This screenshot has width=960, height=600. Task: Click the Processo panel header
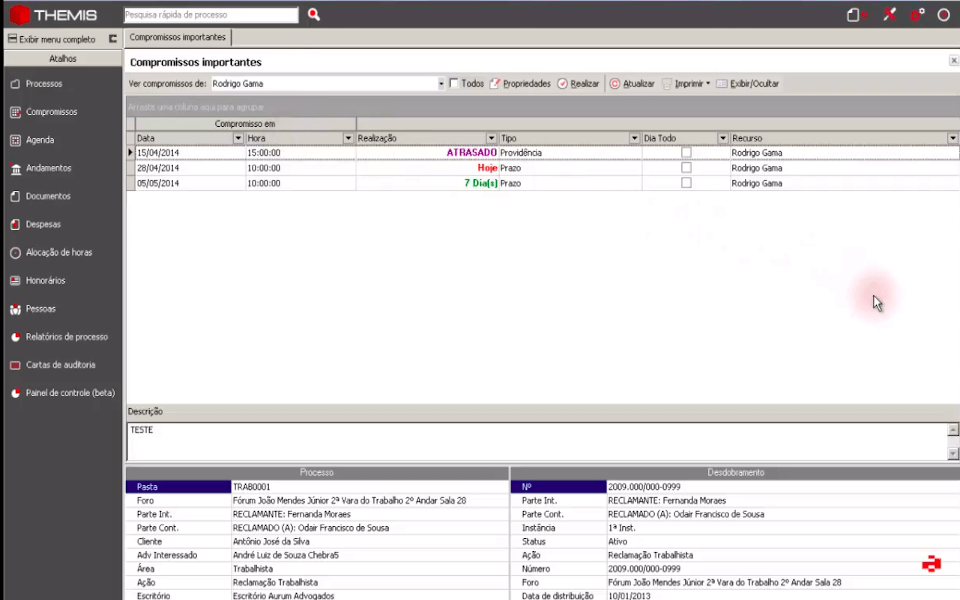coord(317,473)
